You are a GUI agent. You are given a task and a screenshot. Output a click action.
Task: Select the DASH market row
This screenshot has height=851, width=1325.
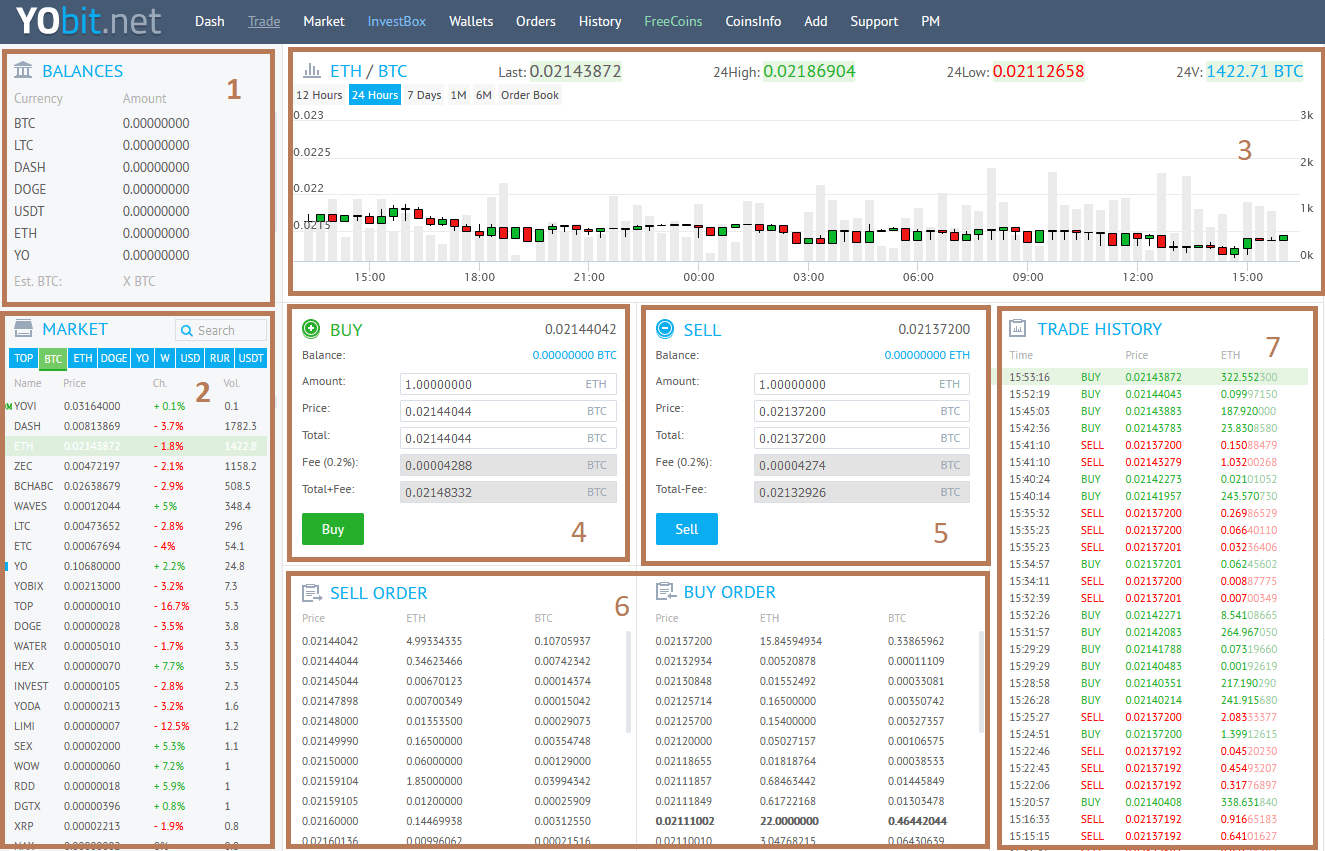pos(138,426)
